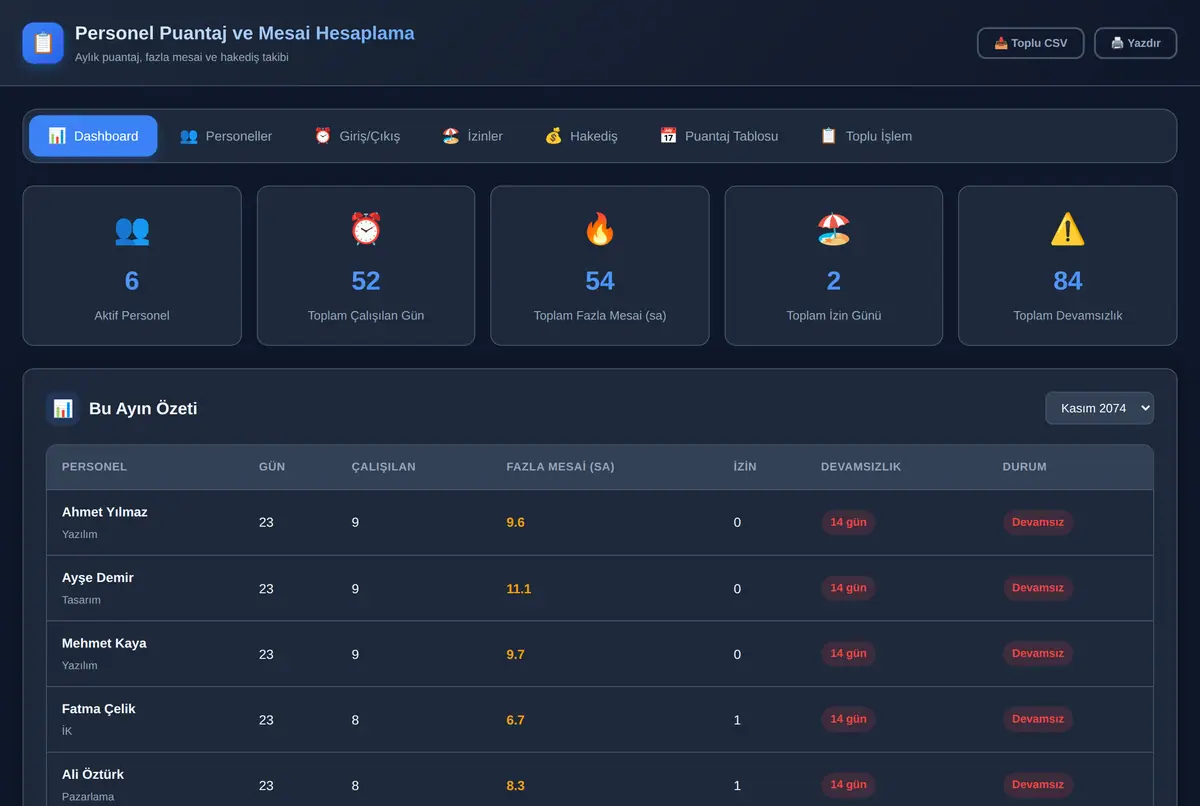Click the 14 gün badge in Ahmet Yılmaz's row
The image size is (1200, 806).
(x=848, y=522)
